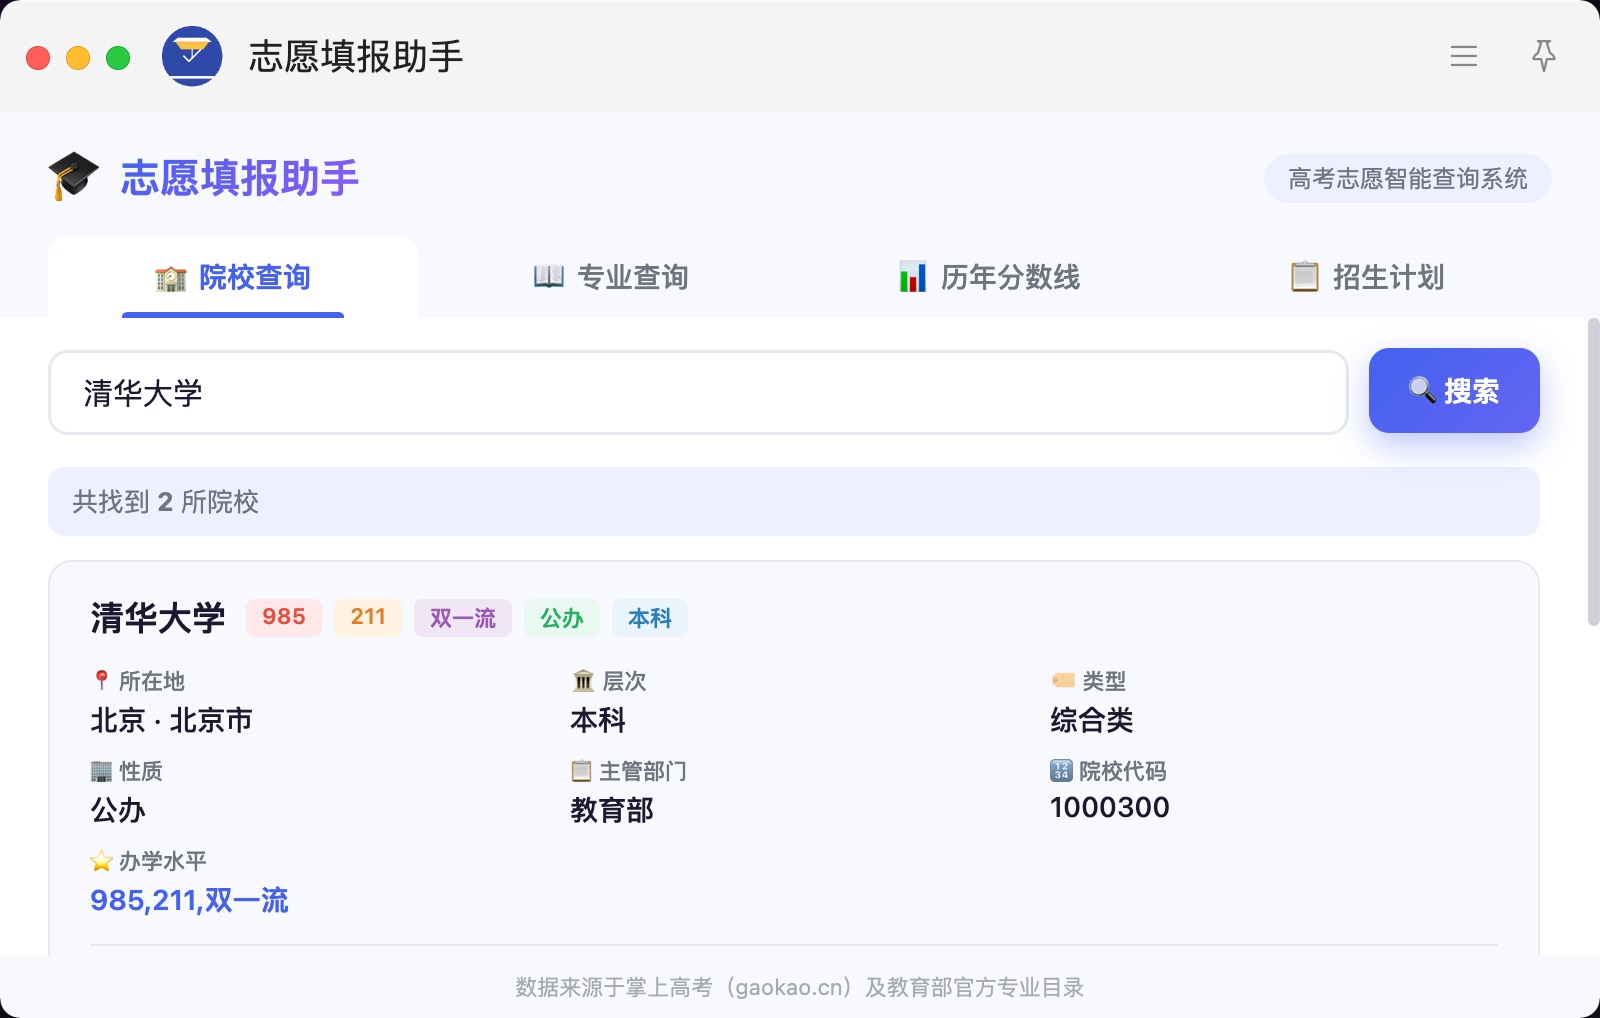Click the 北京 · 北京市 location value
The height and width of the screenshot is (1018, 1600).
171,720
